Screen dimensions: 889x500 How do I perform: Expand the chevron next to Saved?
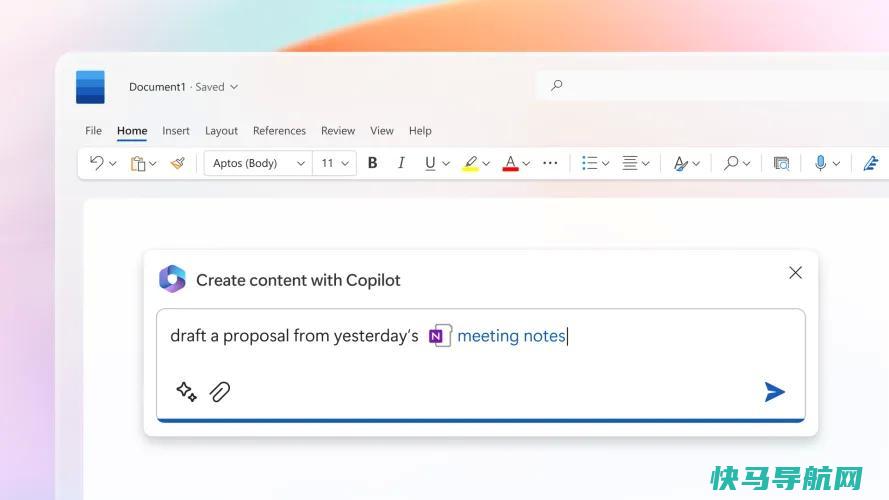tap(234, 87)
